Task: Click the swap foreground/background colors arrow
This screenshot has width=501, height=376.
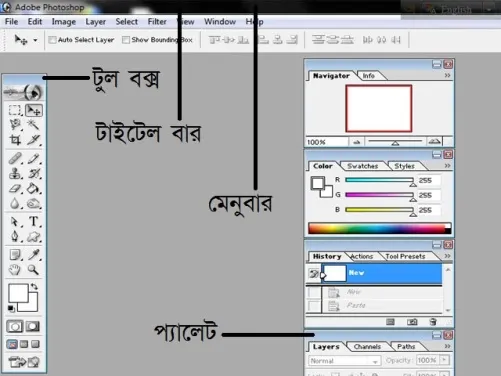Action: point(34,286)
